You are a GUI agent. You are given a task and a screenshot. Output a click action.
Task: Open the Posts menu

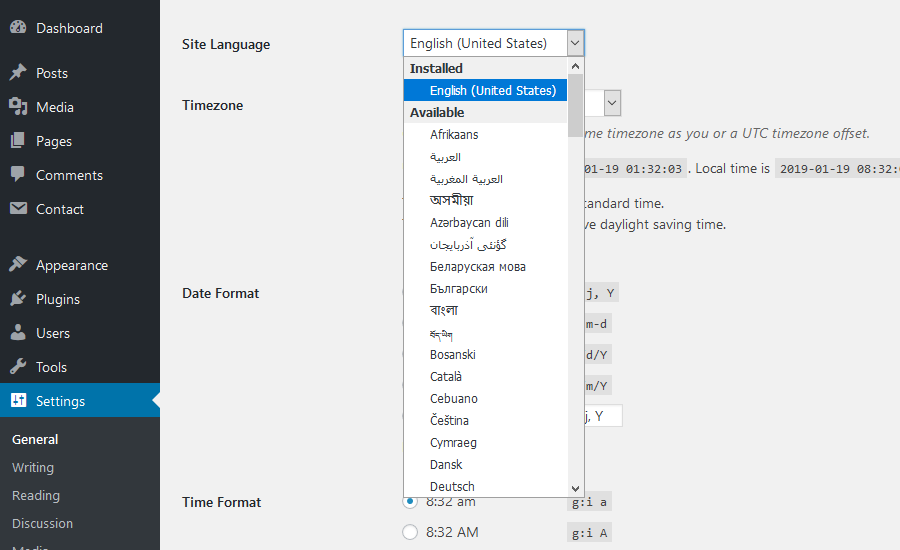[x=52, y=73]
